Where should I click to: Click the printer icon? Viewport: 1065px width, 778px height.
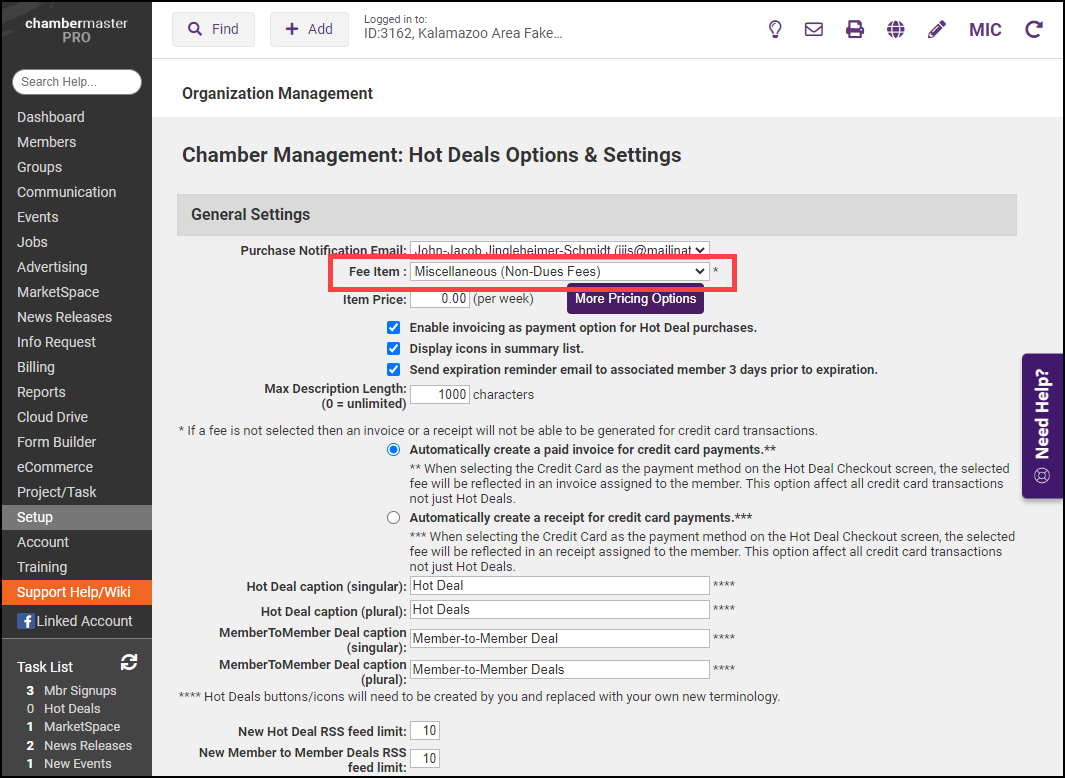855,29
